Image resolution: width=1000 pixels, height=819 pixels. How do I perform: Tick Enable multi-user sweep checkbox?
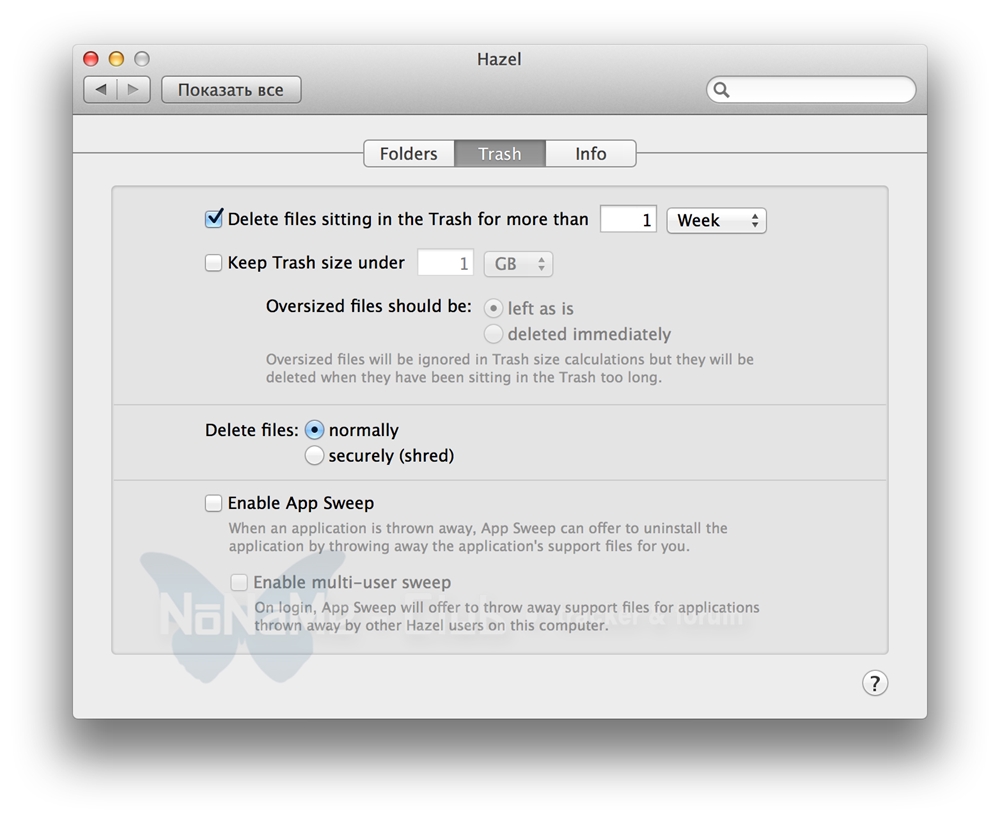coord(239,582)
